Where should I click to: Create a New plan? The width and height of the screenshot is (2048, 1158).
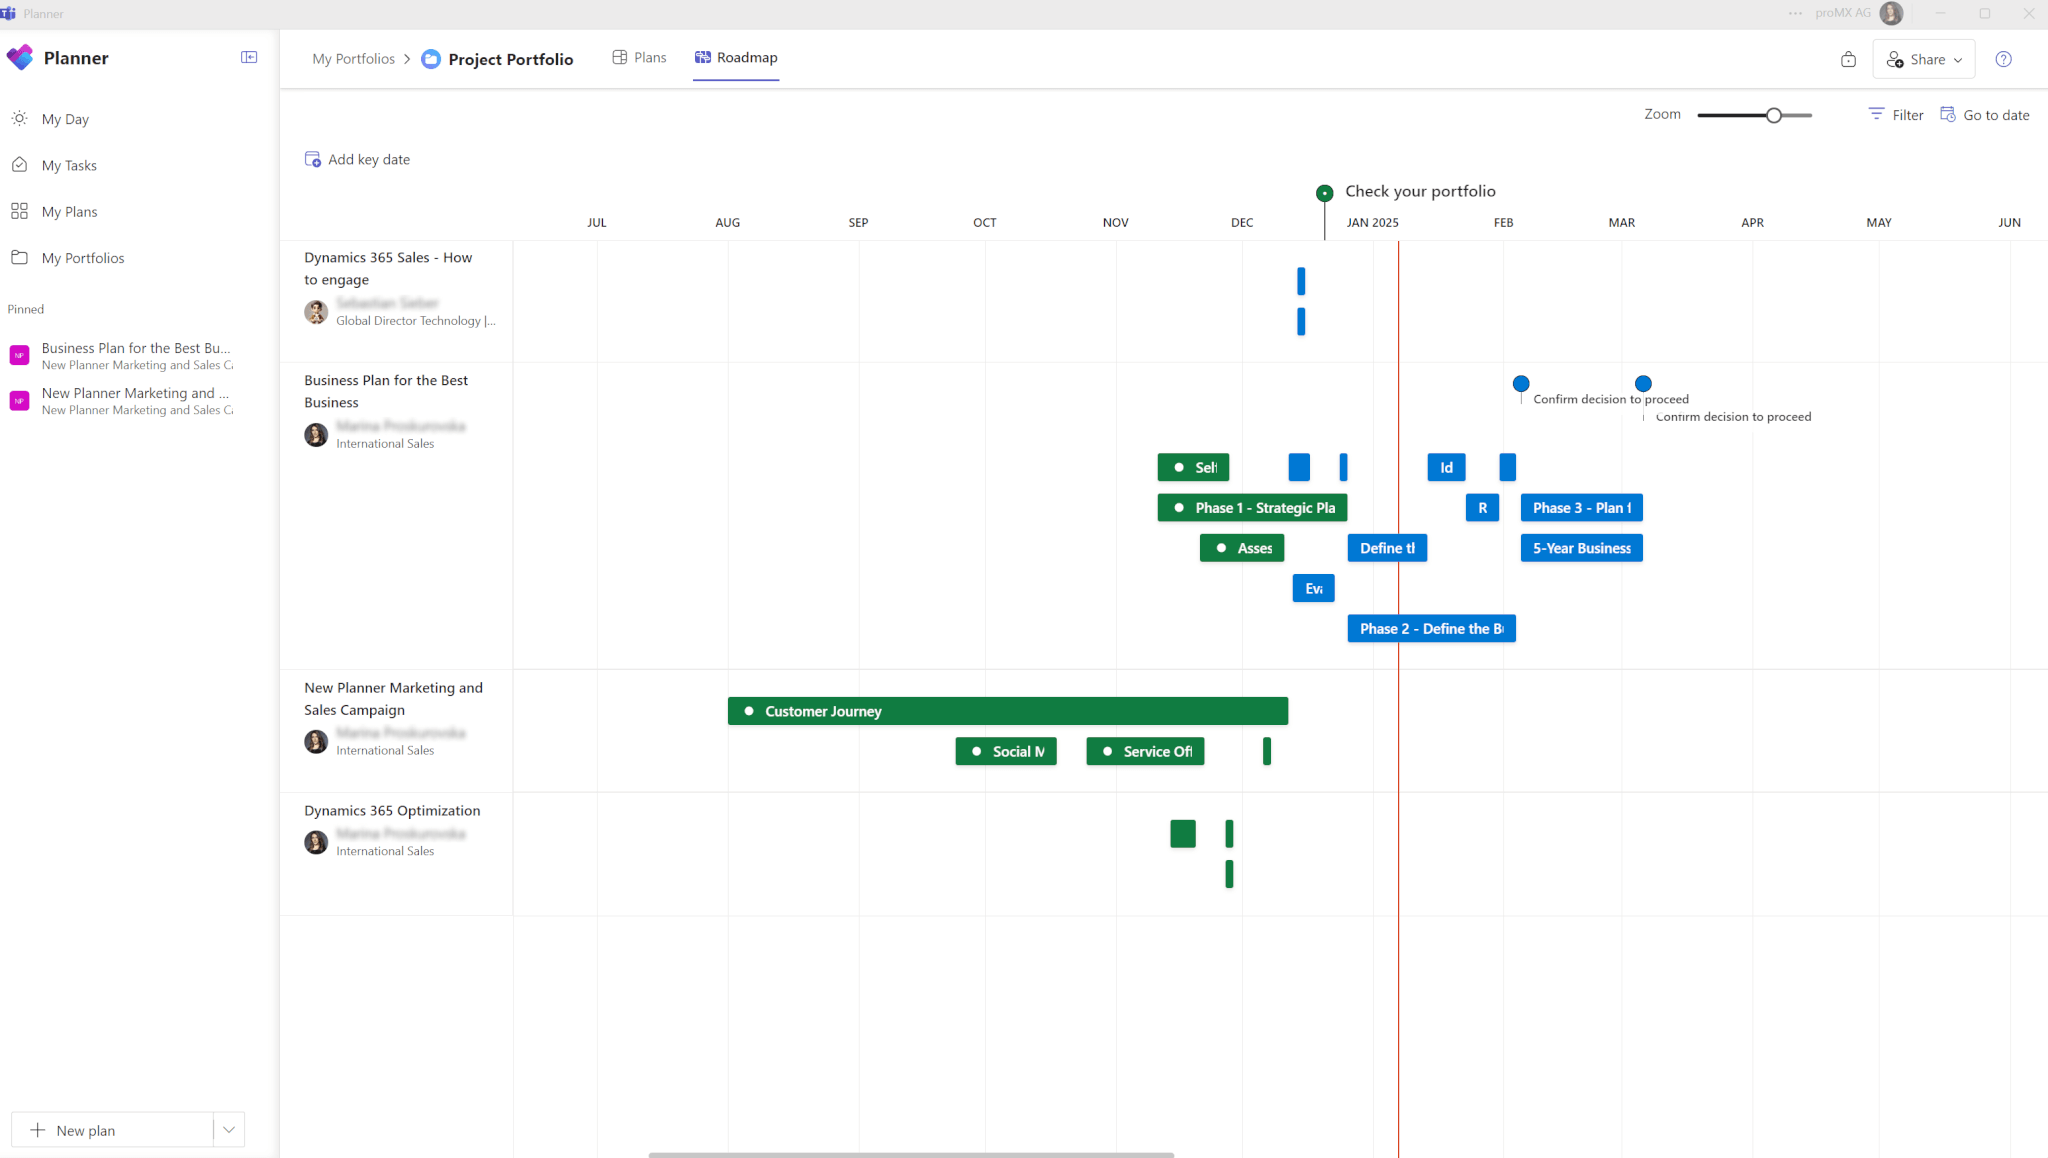point(111,1129)
